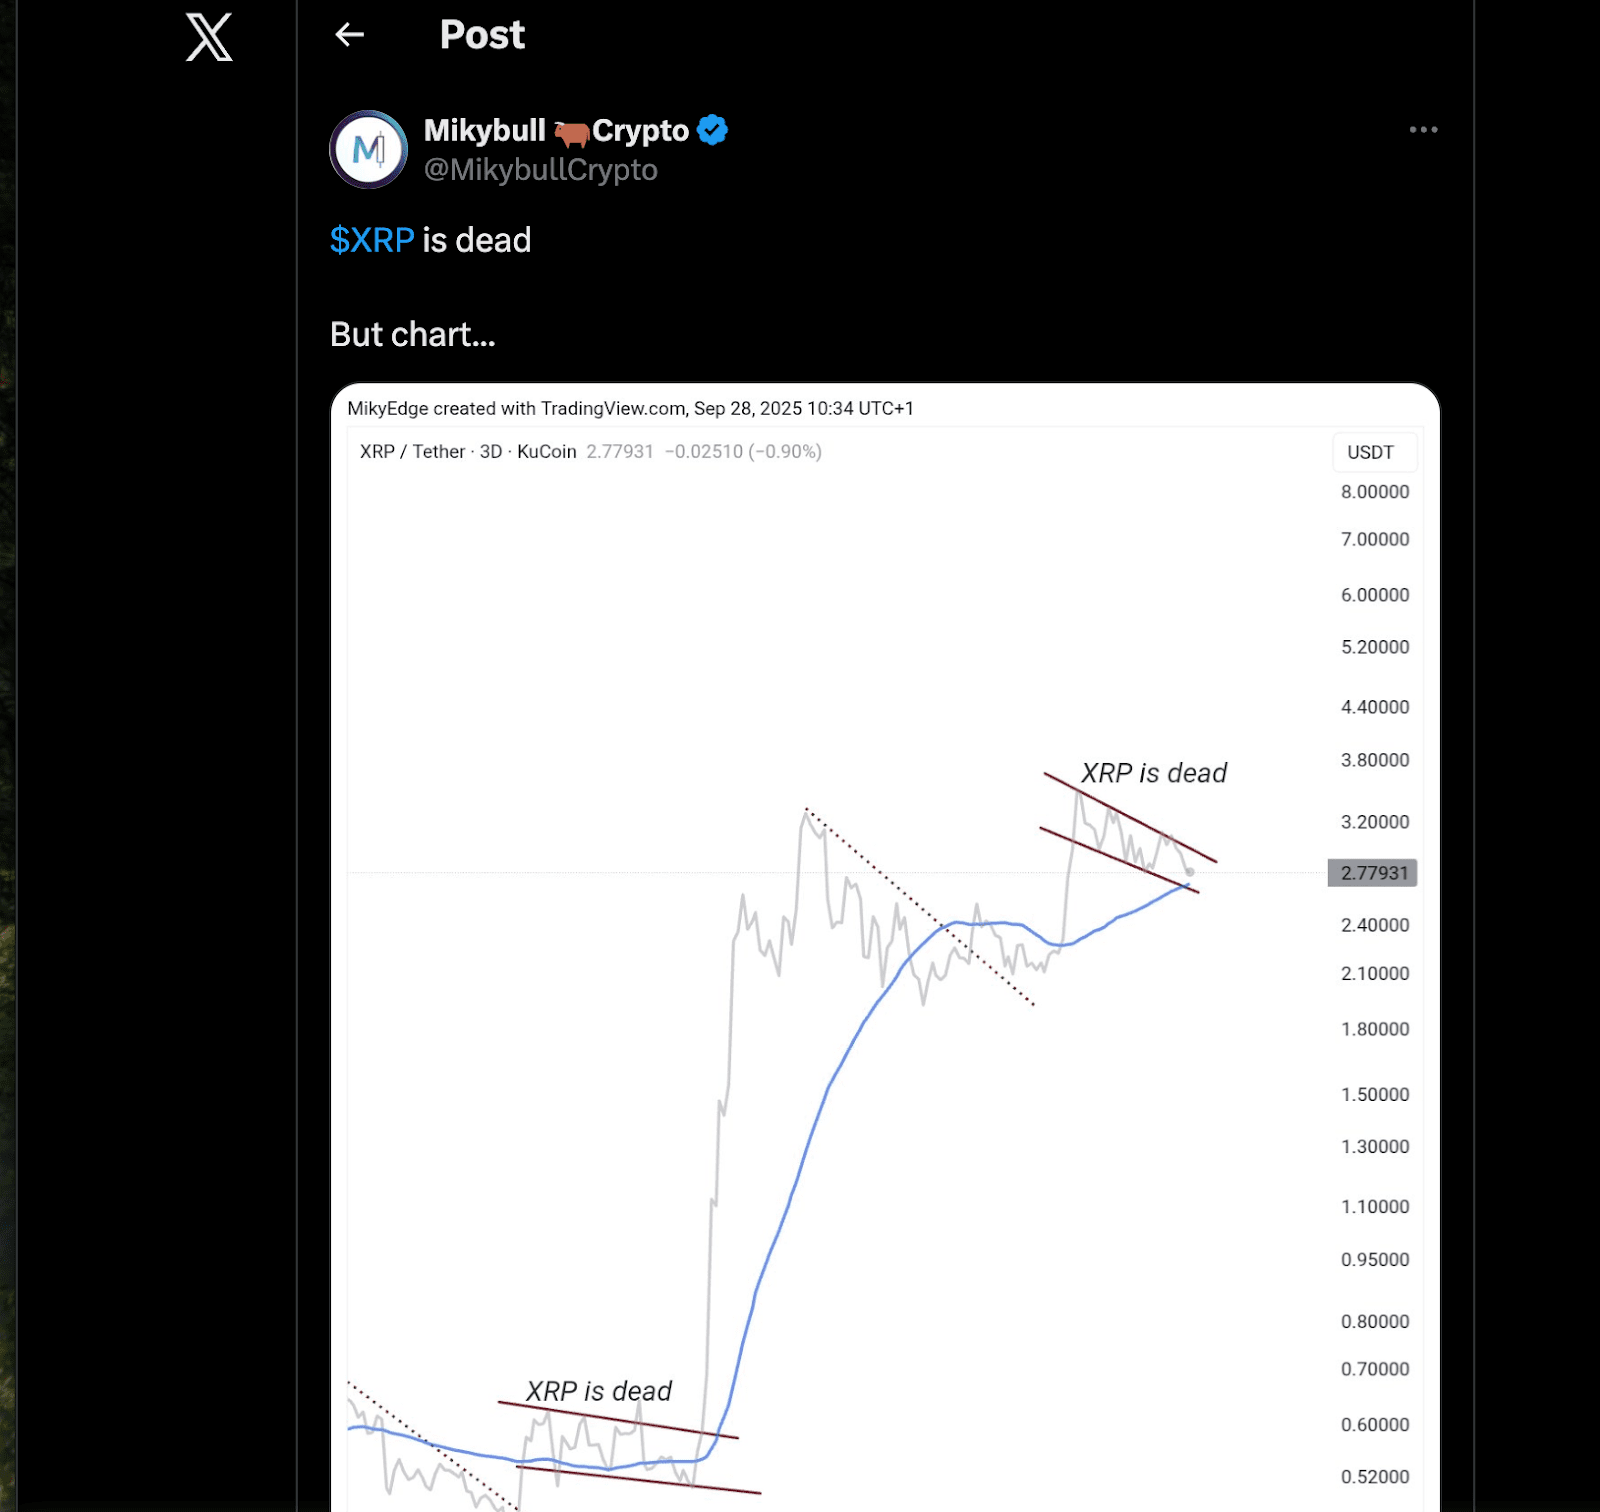Image resolution: width=1600 pixels, height=1512 pixels.
Task: Click the gray dot at latest price point
Action: pyautogui.click(x=1189, y=872)
